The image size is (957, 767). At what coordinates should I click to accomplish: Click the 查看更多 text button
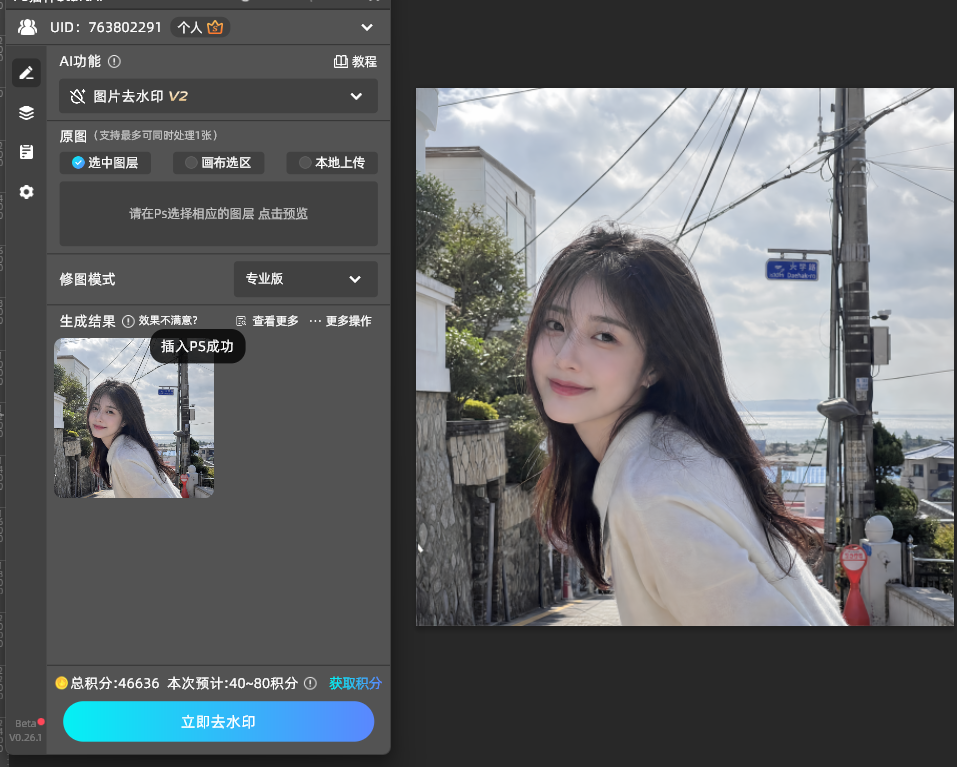click(x=275, y=321)
